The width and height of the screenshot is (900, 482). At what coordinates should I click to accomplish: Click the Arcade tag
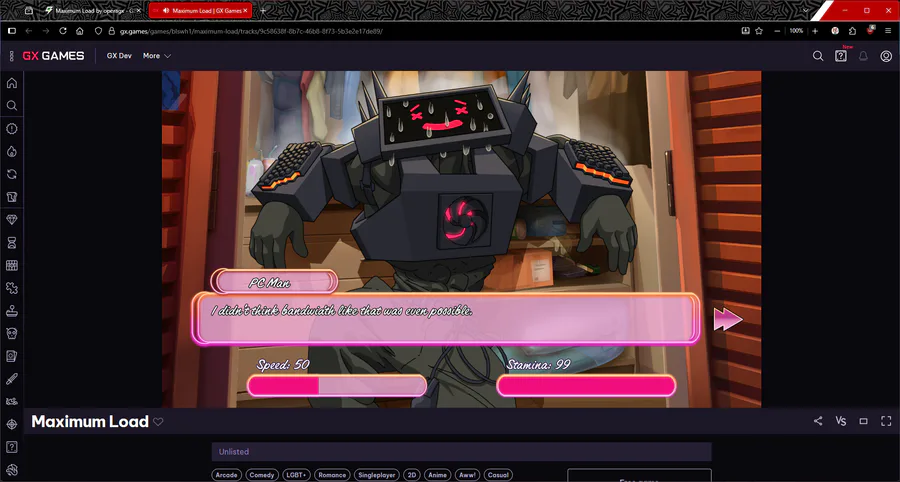[226, 475]
